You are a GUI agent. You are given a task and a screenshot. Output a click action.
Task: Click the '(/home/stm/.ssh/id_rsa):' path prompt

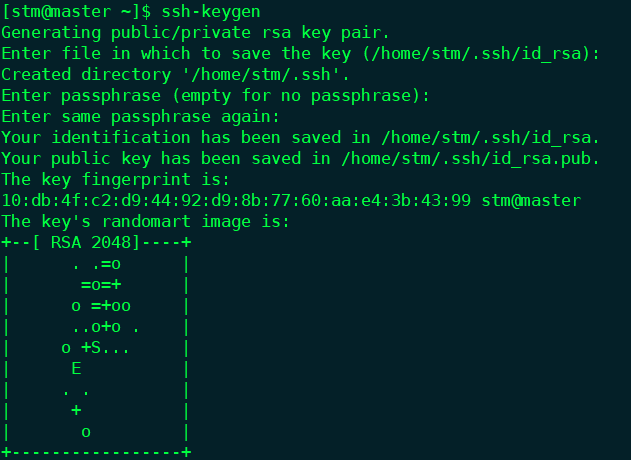481,54
